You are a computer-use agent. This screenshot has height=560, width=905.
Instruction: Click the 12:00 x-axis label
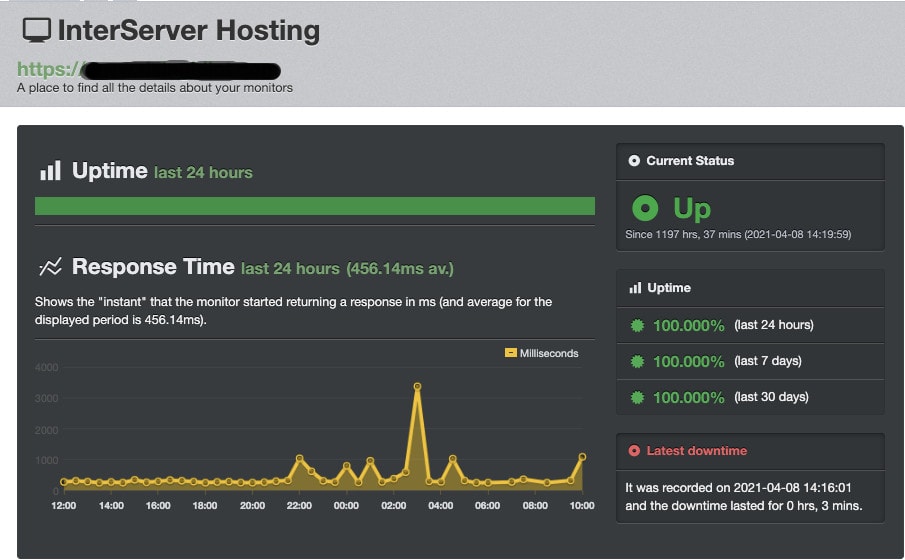[63, 506]
